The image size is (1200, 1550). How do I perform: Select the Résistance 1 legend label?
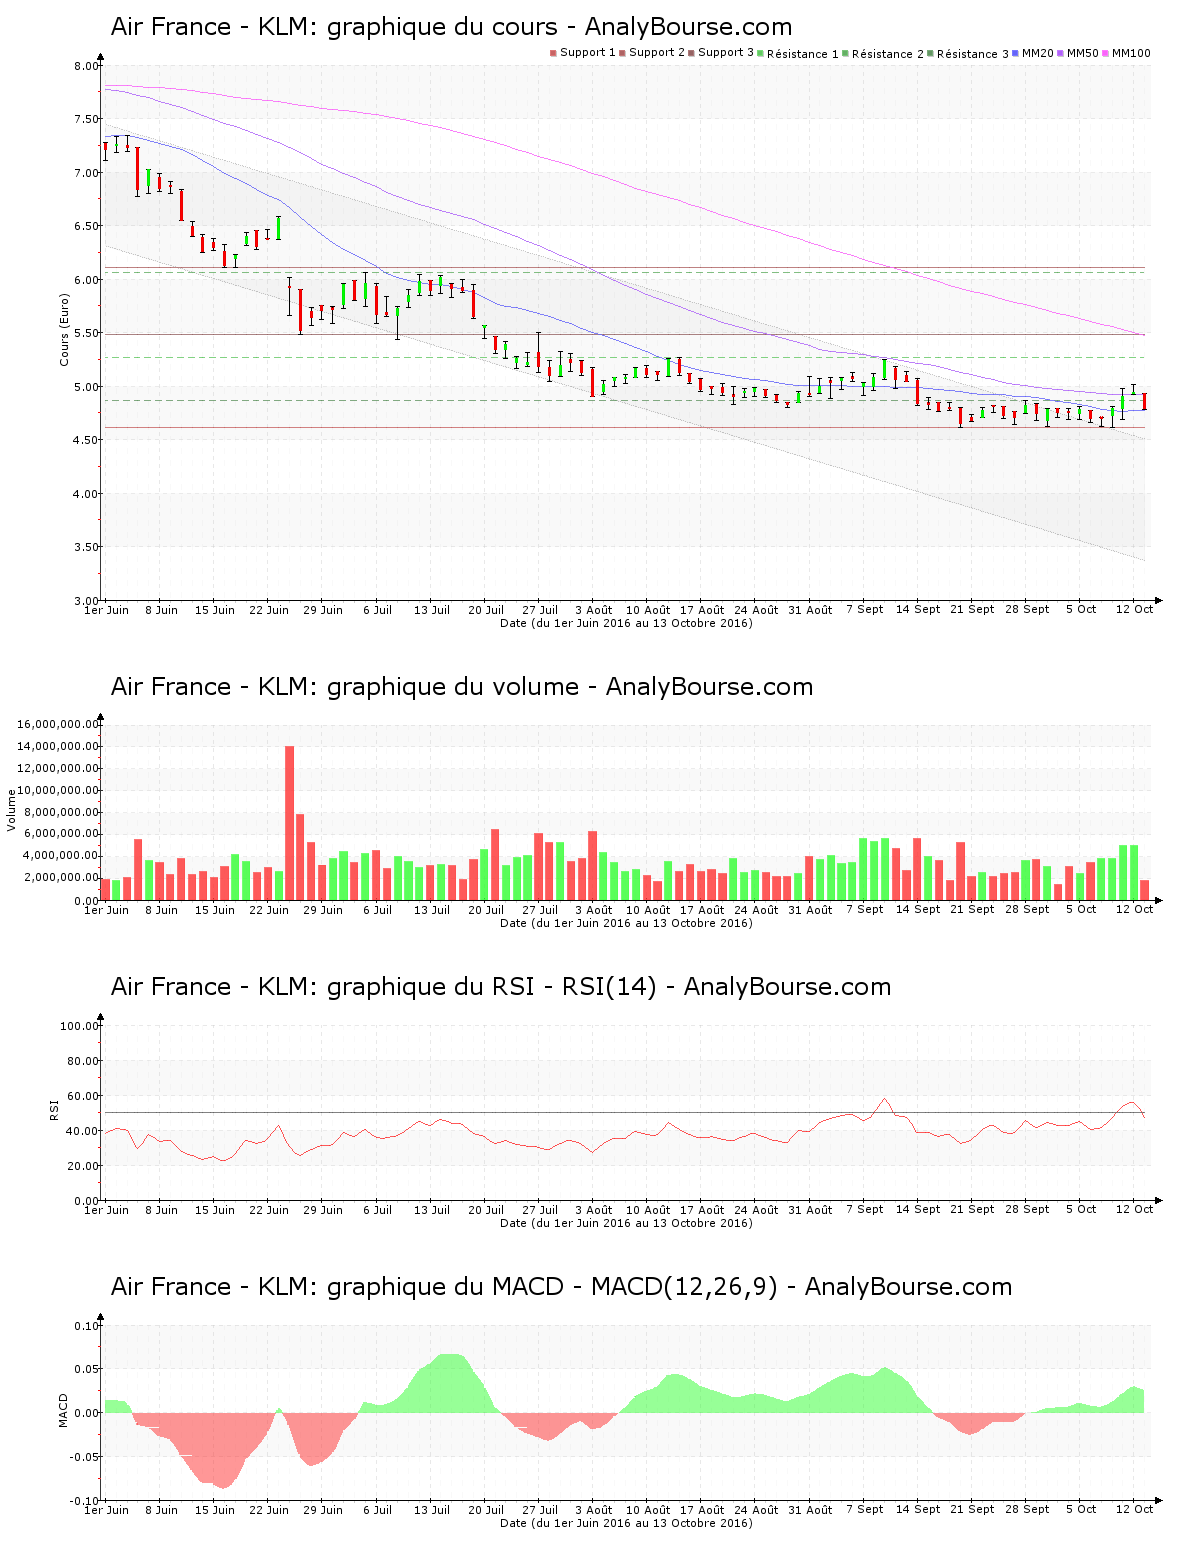(803, 54)
